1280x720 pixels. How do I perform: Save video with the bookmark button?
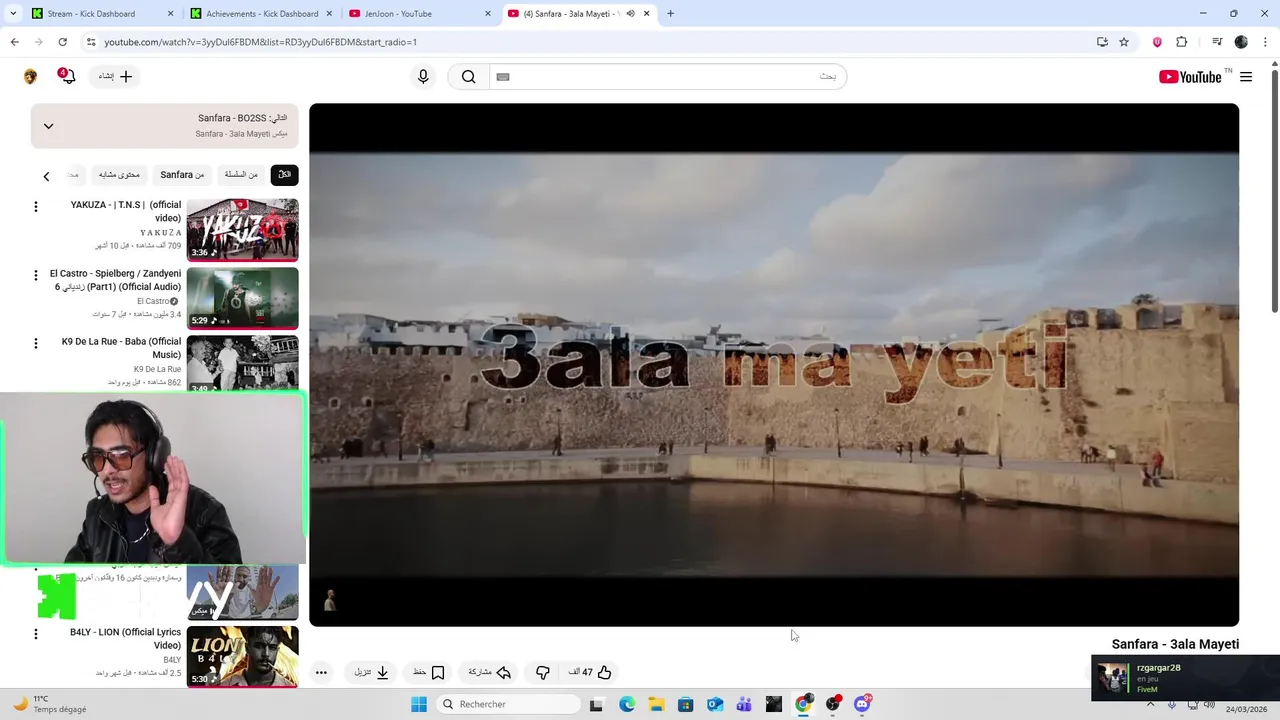point(429,673)
